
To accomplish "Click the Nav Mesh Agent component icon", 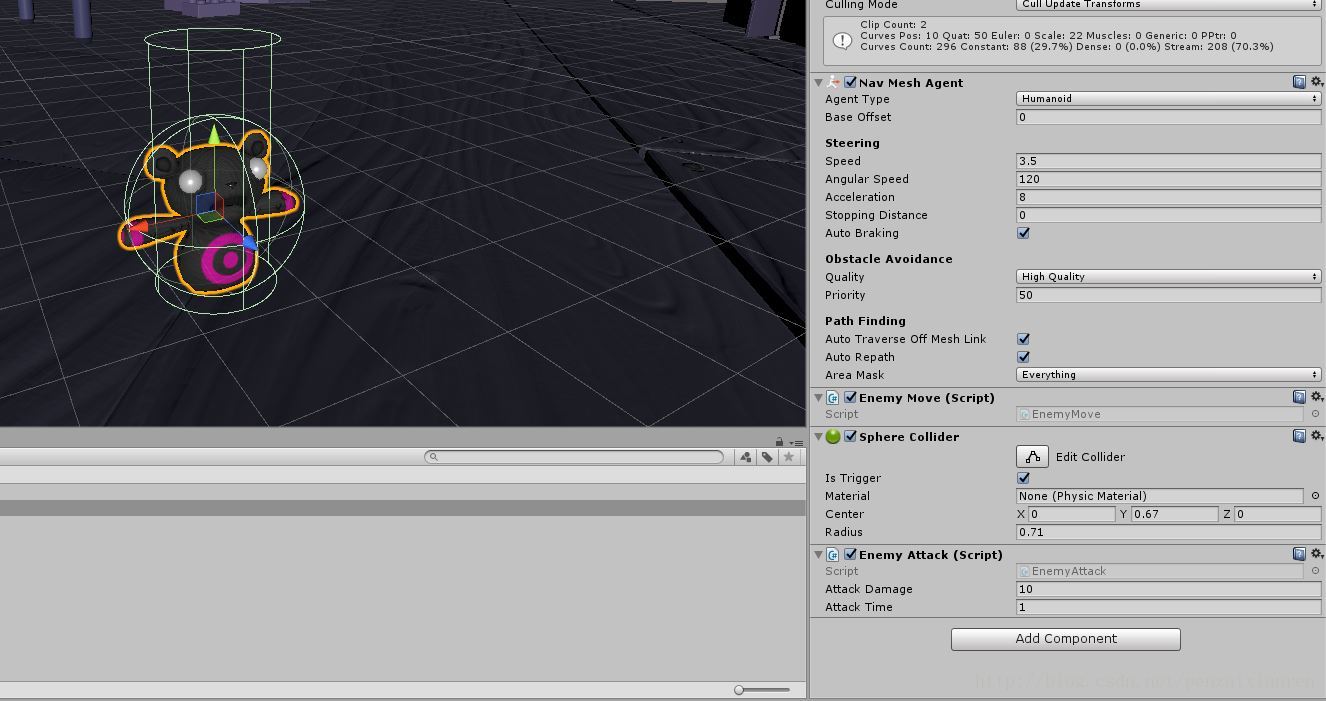I will [833, 82].
